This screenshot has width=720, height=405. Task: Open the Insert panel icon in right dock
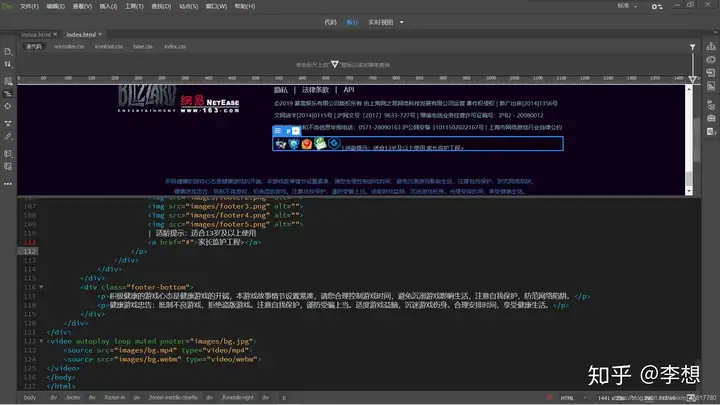711,73
